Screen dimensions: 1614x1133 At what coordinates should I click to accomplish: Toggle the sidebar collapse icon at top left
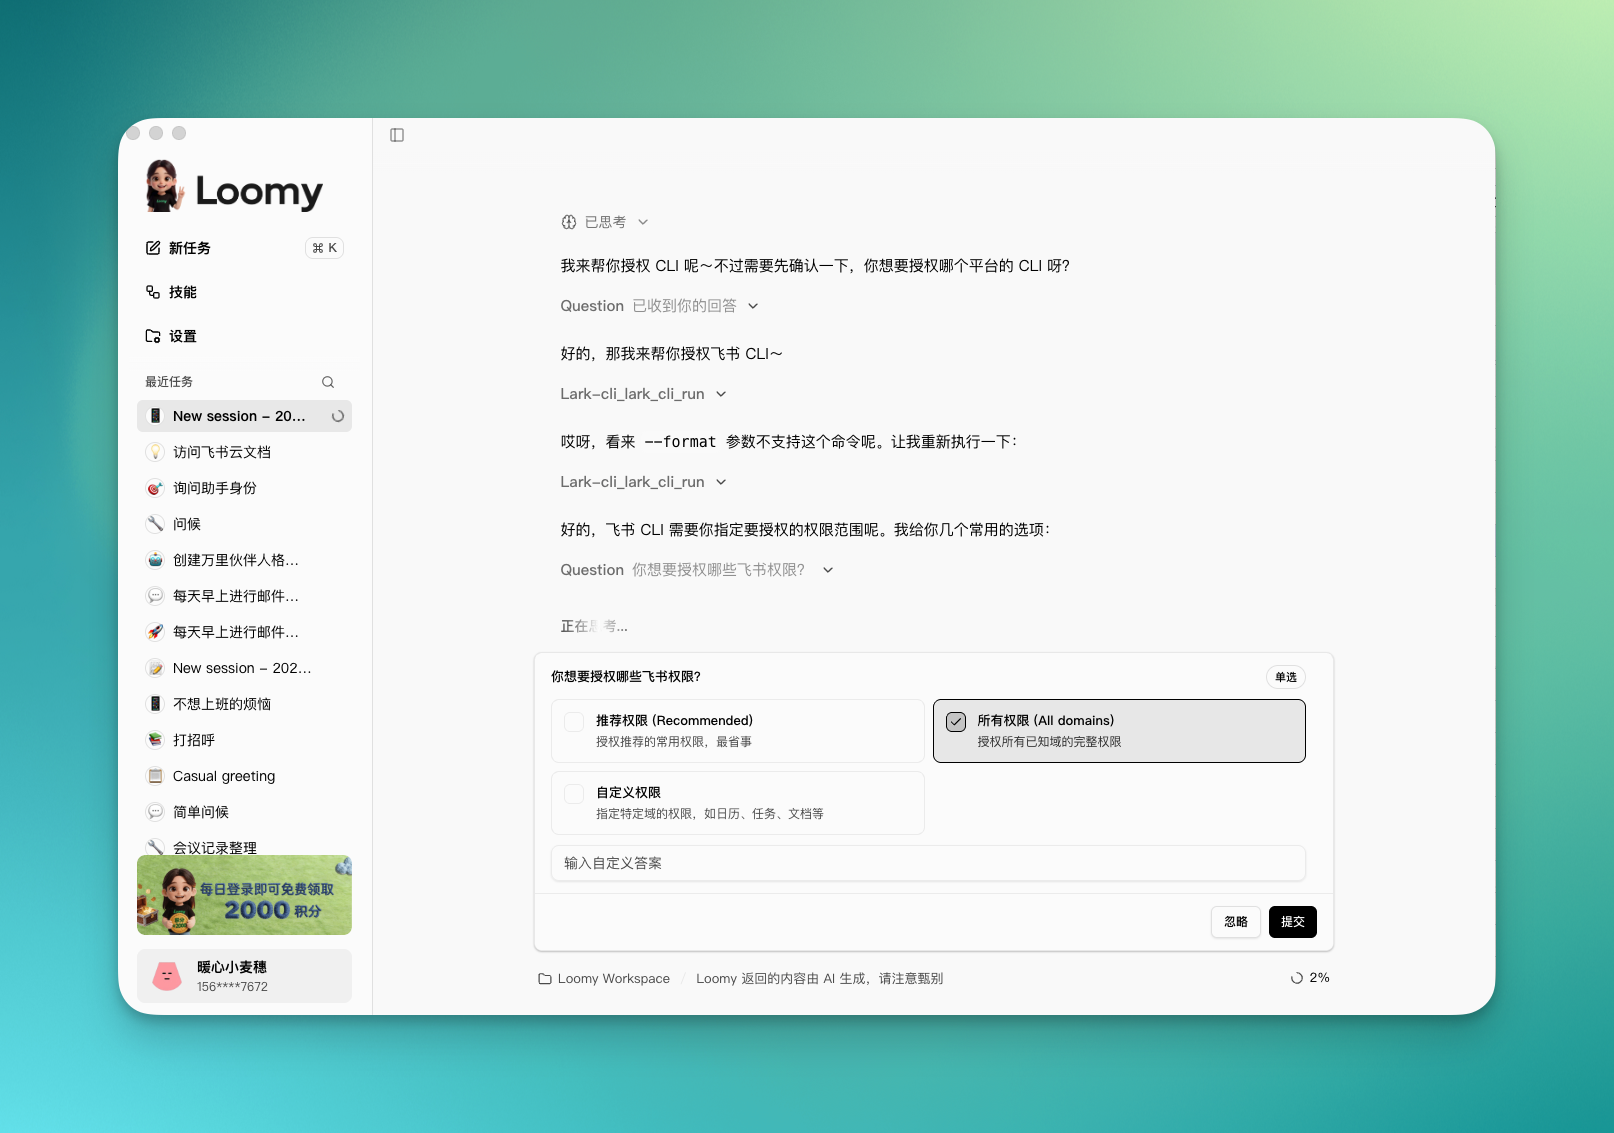tap(397, 134)
